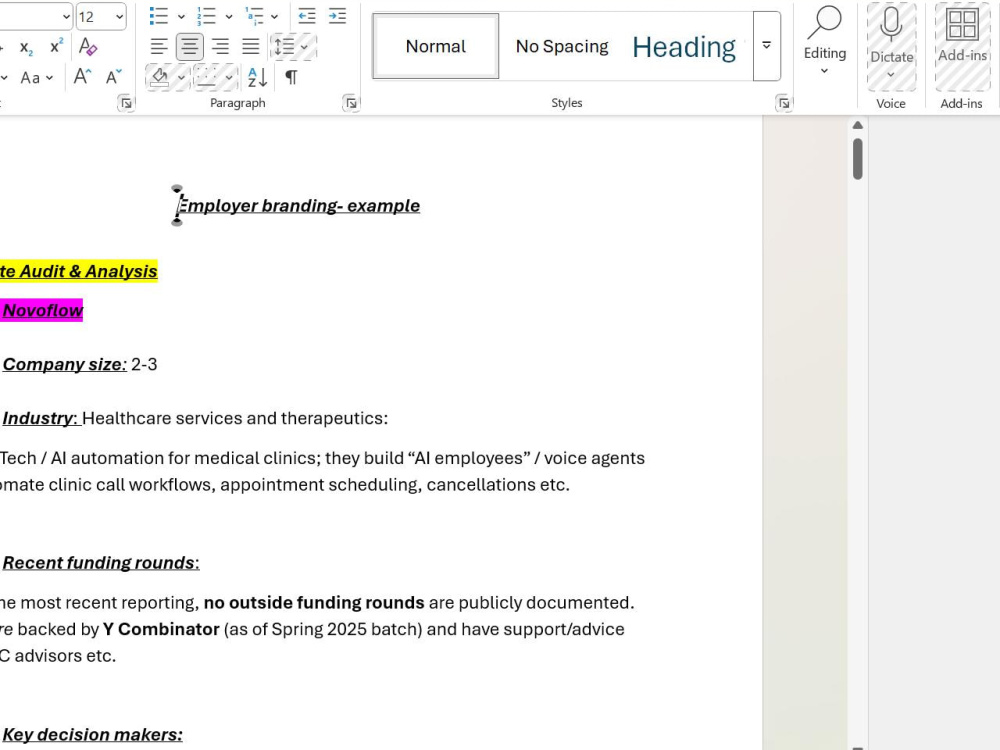This screenshot has height=750, width=1000.
Task: Open the Editing menu
Action: [x=825, y=41]
